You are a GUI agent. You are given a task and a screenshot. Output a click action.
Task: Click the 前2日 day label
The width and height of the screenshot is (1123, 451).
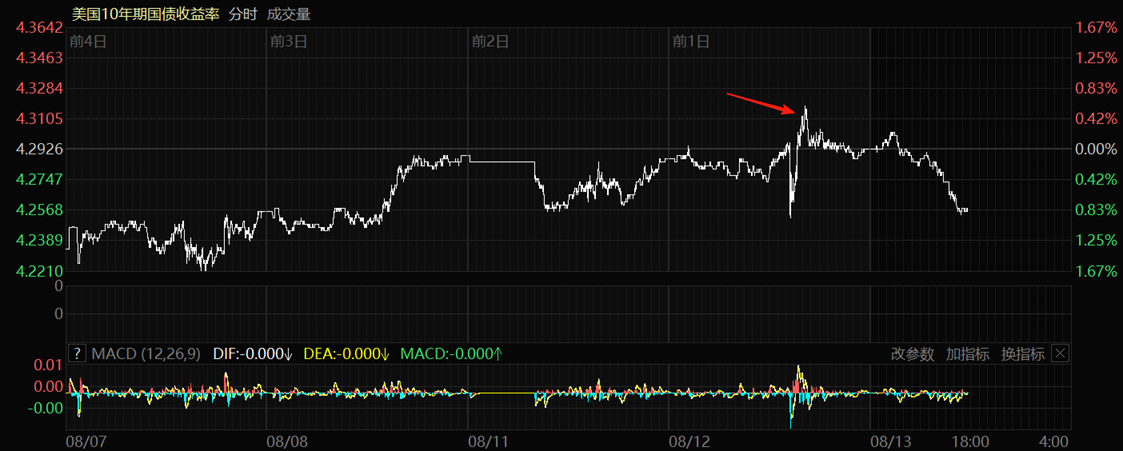tap(490, 42)
